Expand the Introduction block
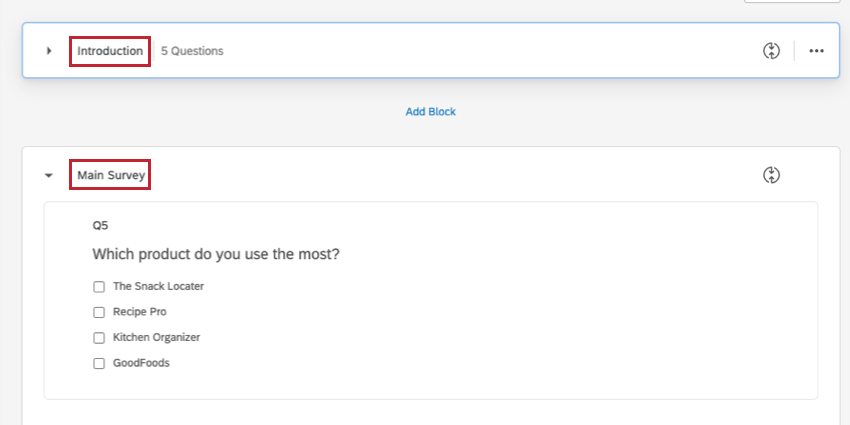Image resolution: width=850 pixels, height=425 pixels. pos(49,51)
